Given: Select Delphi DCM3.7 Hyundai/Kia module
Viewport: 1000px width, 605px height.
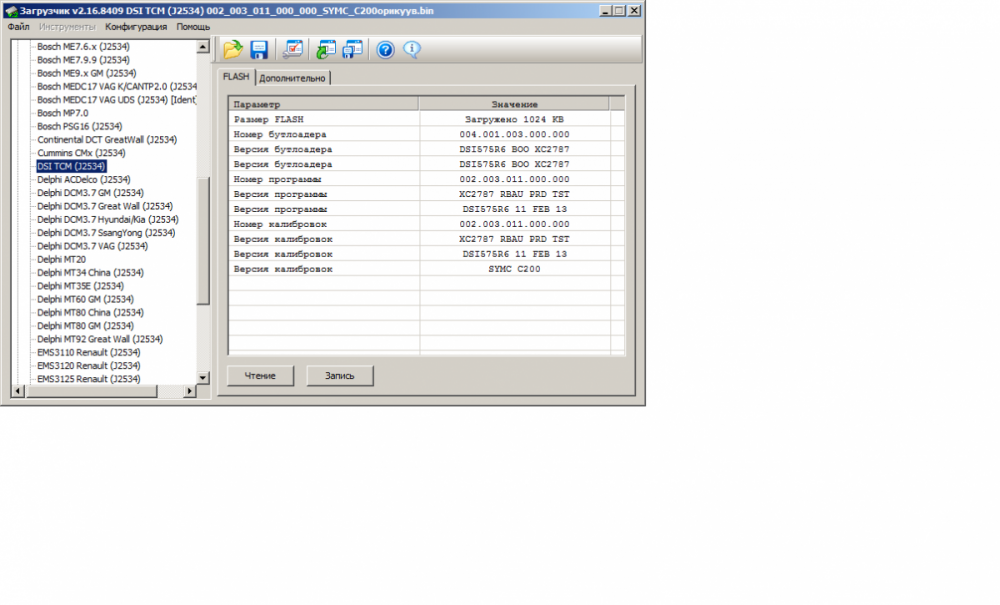Looking at the screenshot, I should (x=108, y=219).
